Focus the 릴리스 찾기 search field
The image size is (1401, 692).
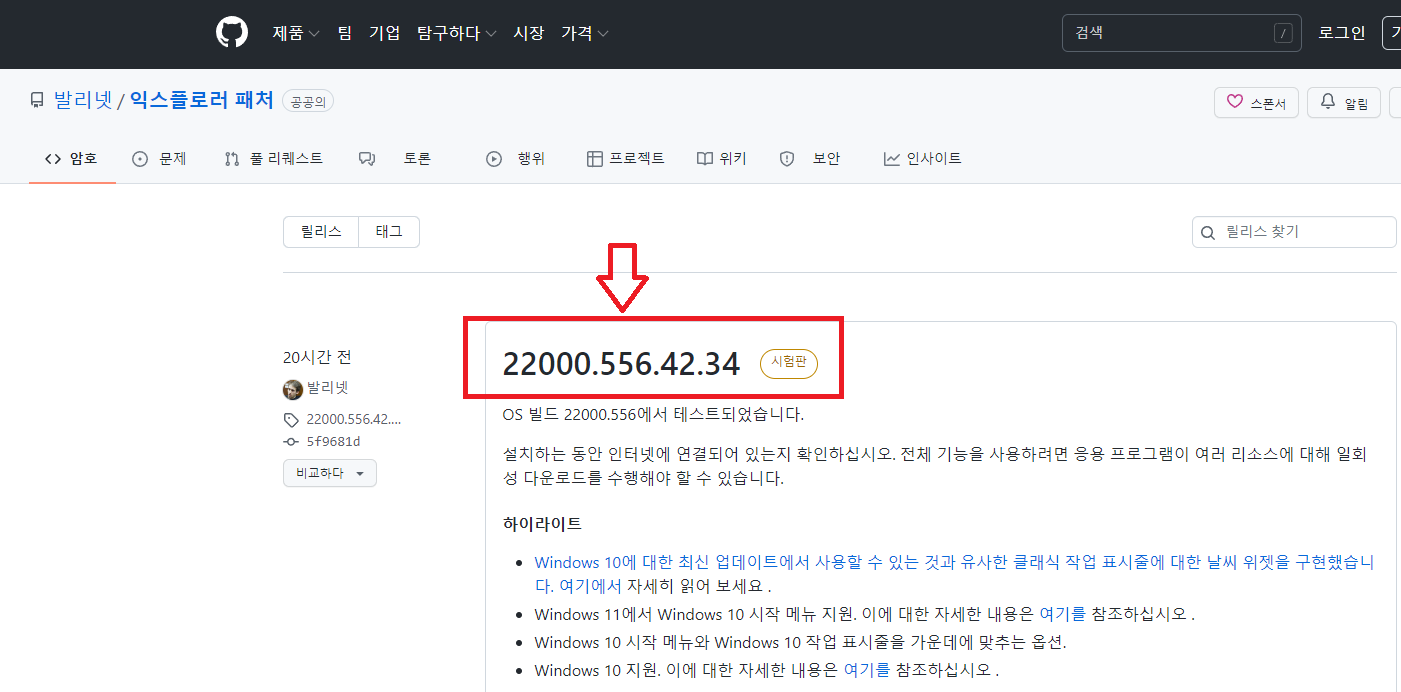pos(1294,232)
